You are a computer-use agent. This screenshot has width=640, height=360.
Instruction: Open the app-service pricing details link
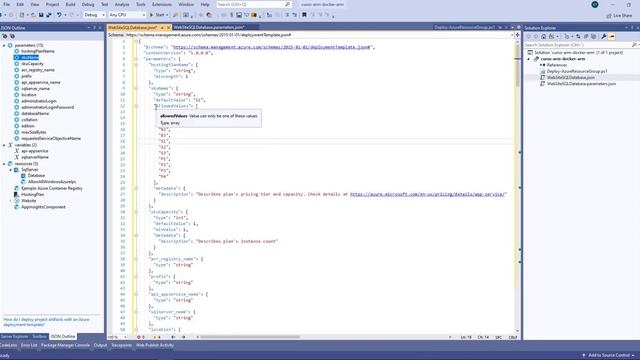428,194
